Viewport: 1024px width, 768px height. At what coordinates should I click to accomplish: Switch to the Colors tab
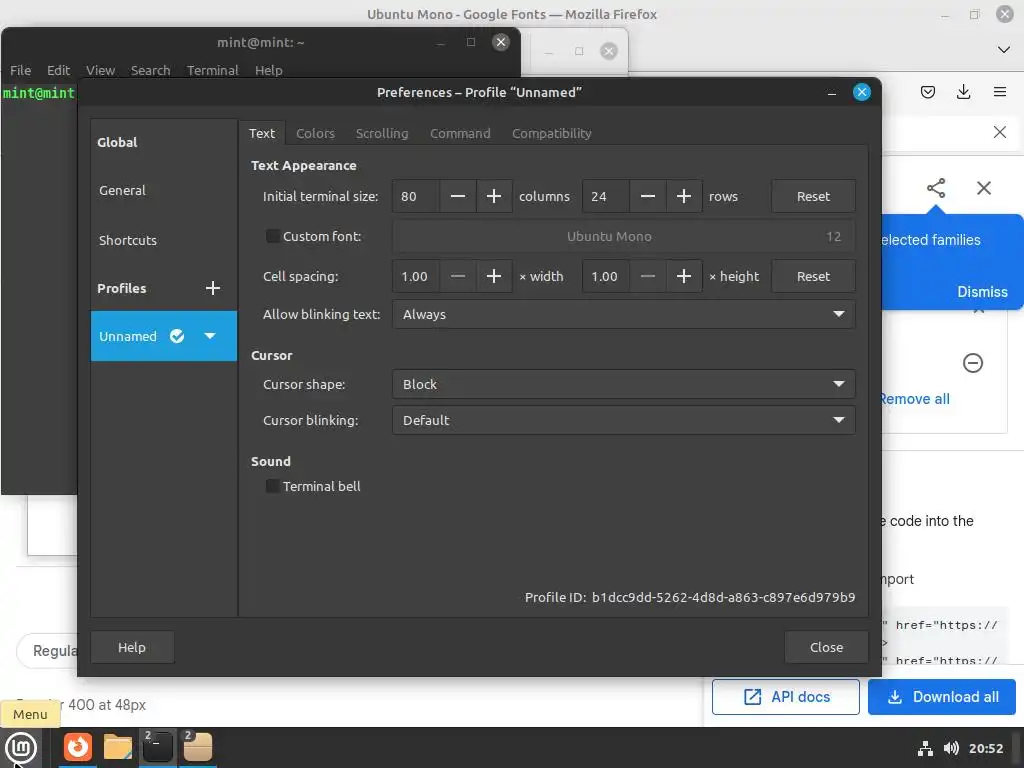point(315,133)
